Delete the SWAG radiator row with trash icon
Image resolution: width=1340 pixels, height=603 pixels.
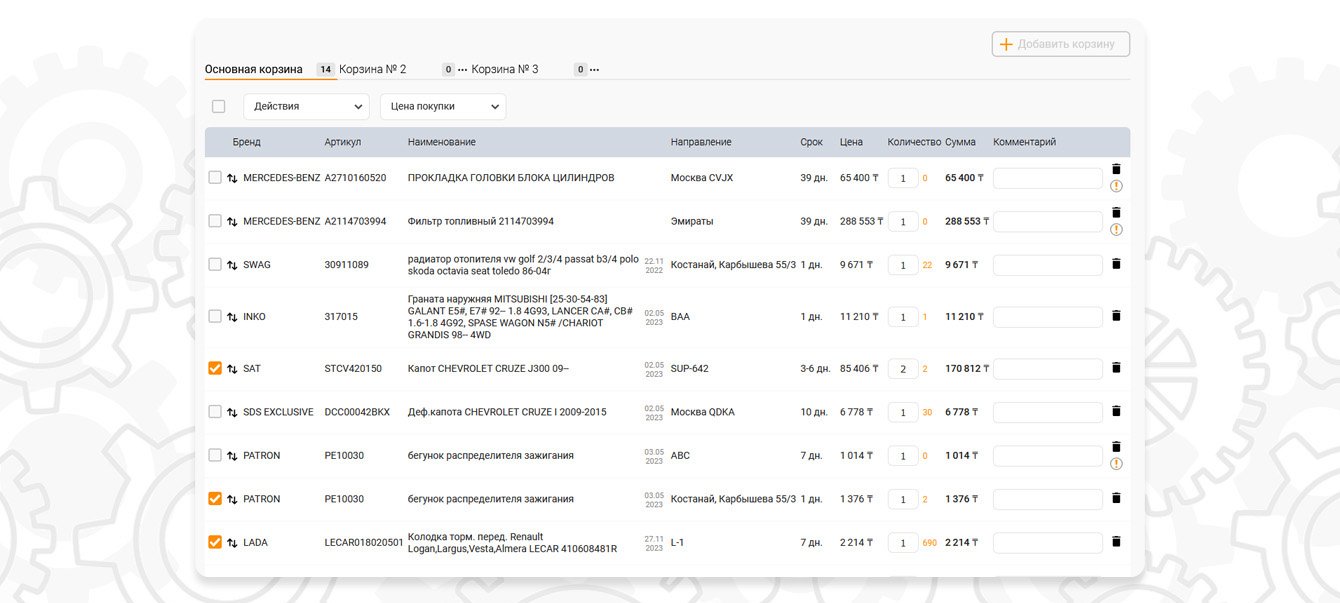coord(1116,264)
